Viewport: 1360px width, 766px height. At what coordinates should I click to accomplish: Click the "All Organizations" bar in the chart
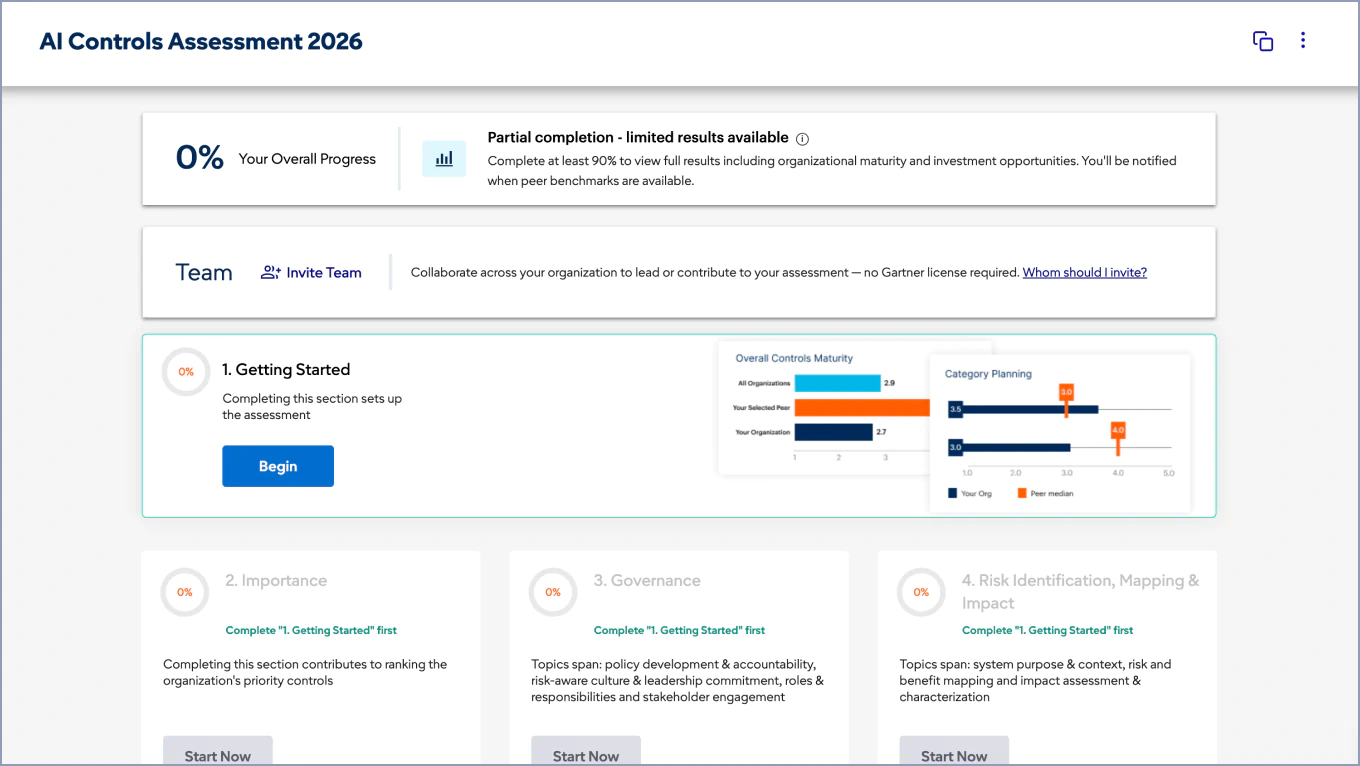pyautogui.click(x=837, y=383)
